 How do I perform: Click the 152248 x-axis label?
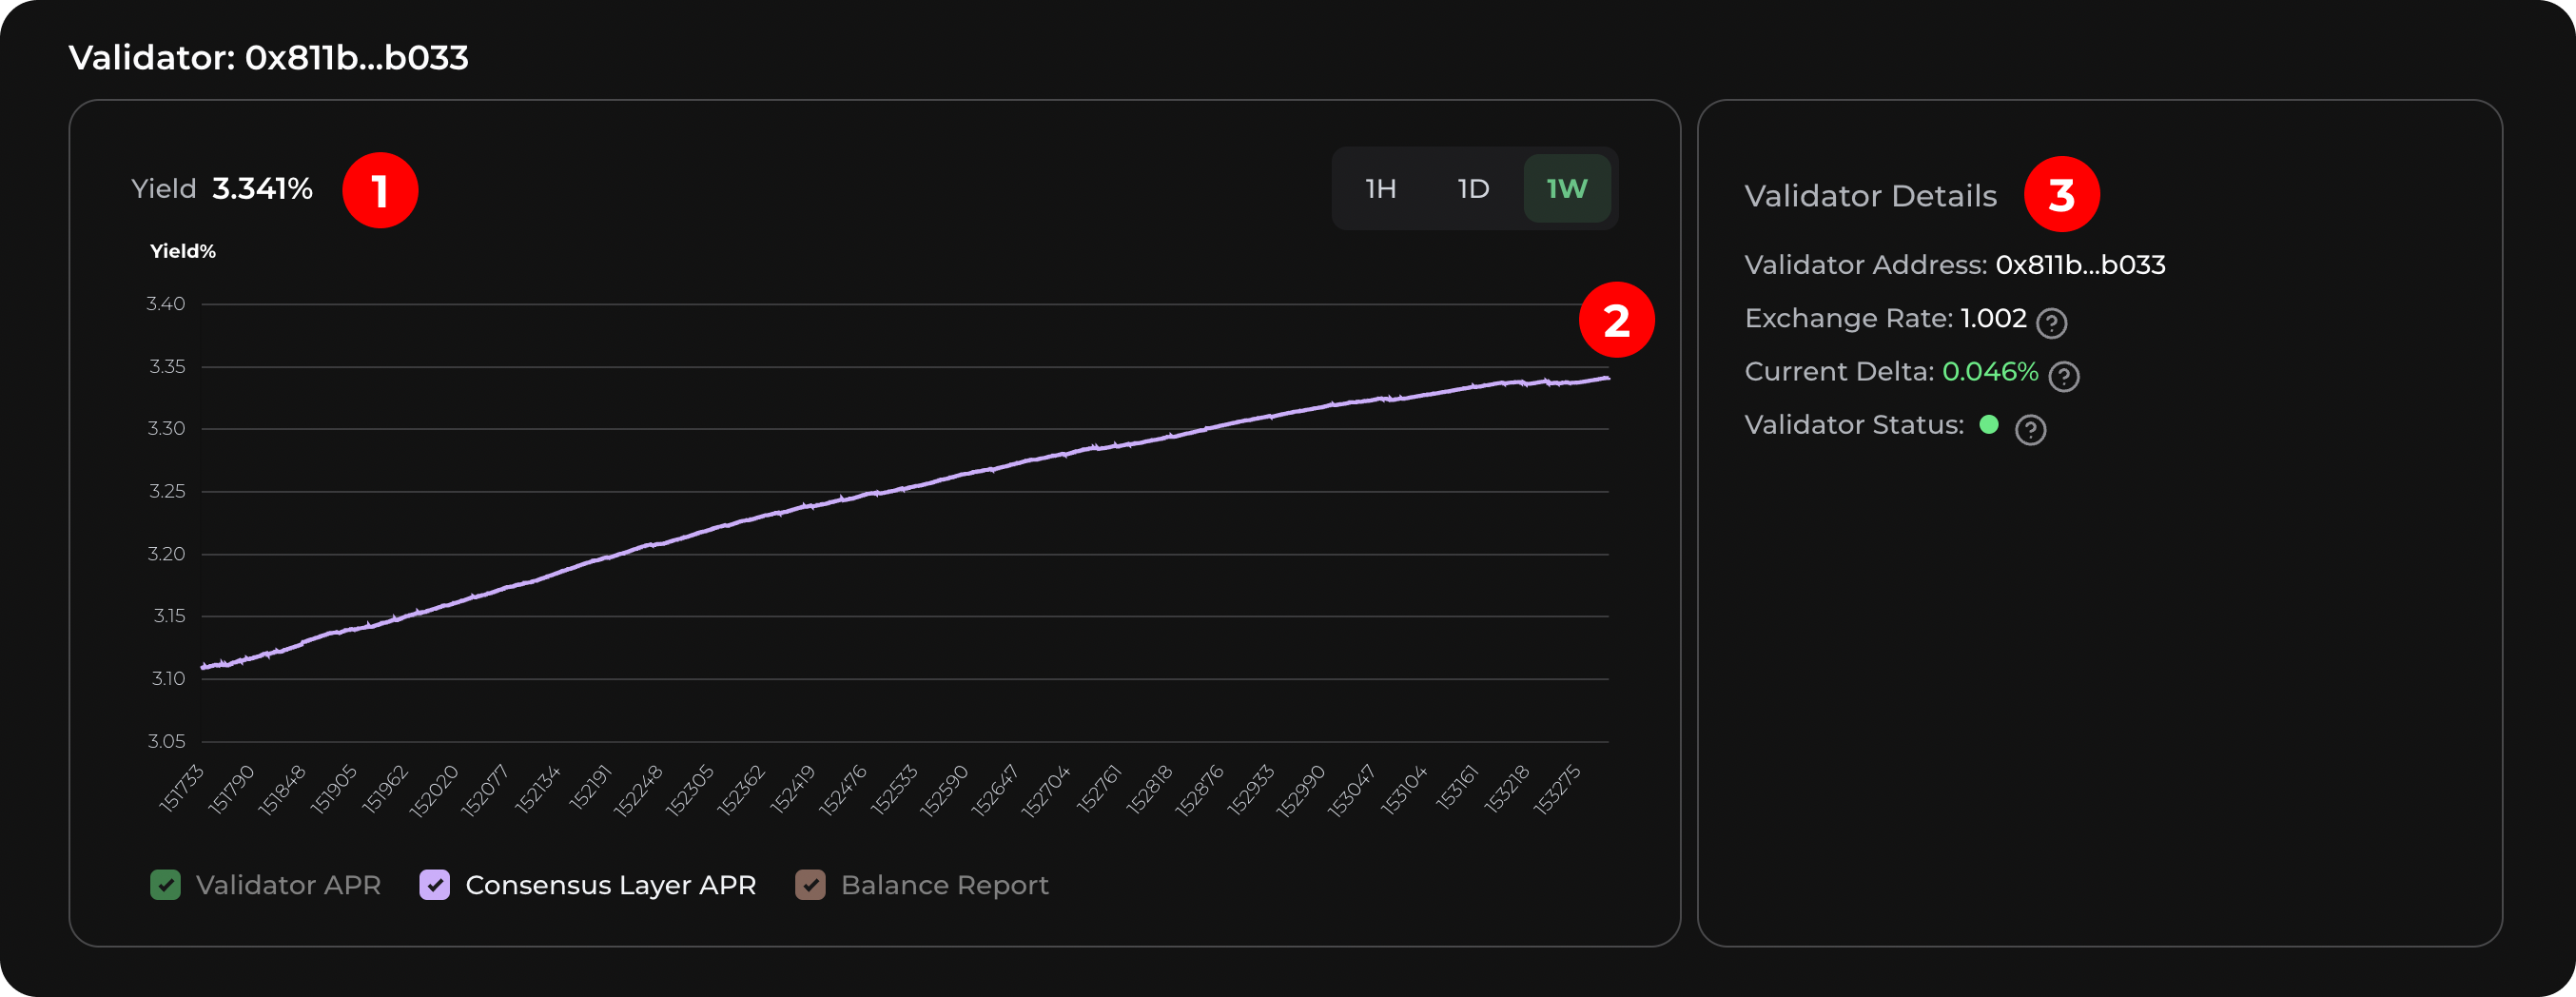point(638,791)
